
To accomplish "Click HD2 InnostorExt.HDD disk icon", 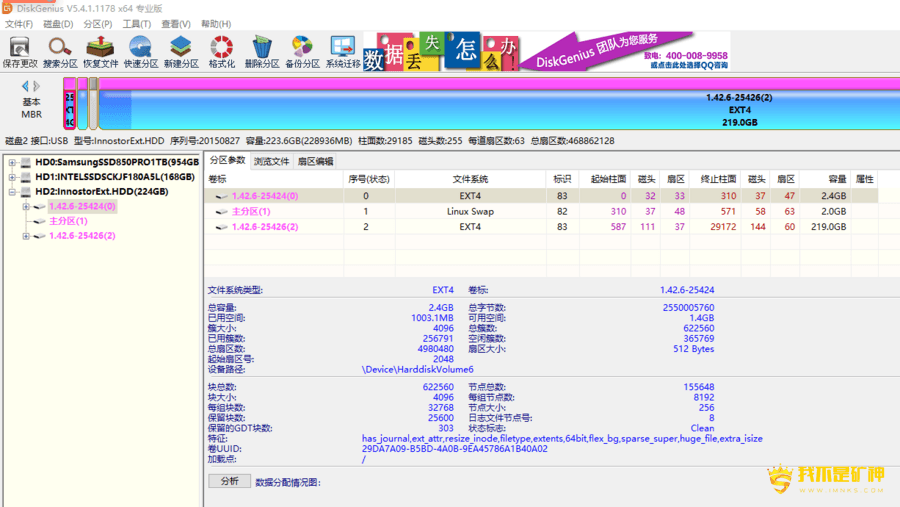I will pos(26,192).
